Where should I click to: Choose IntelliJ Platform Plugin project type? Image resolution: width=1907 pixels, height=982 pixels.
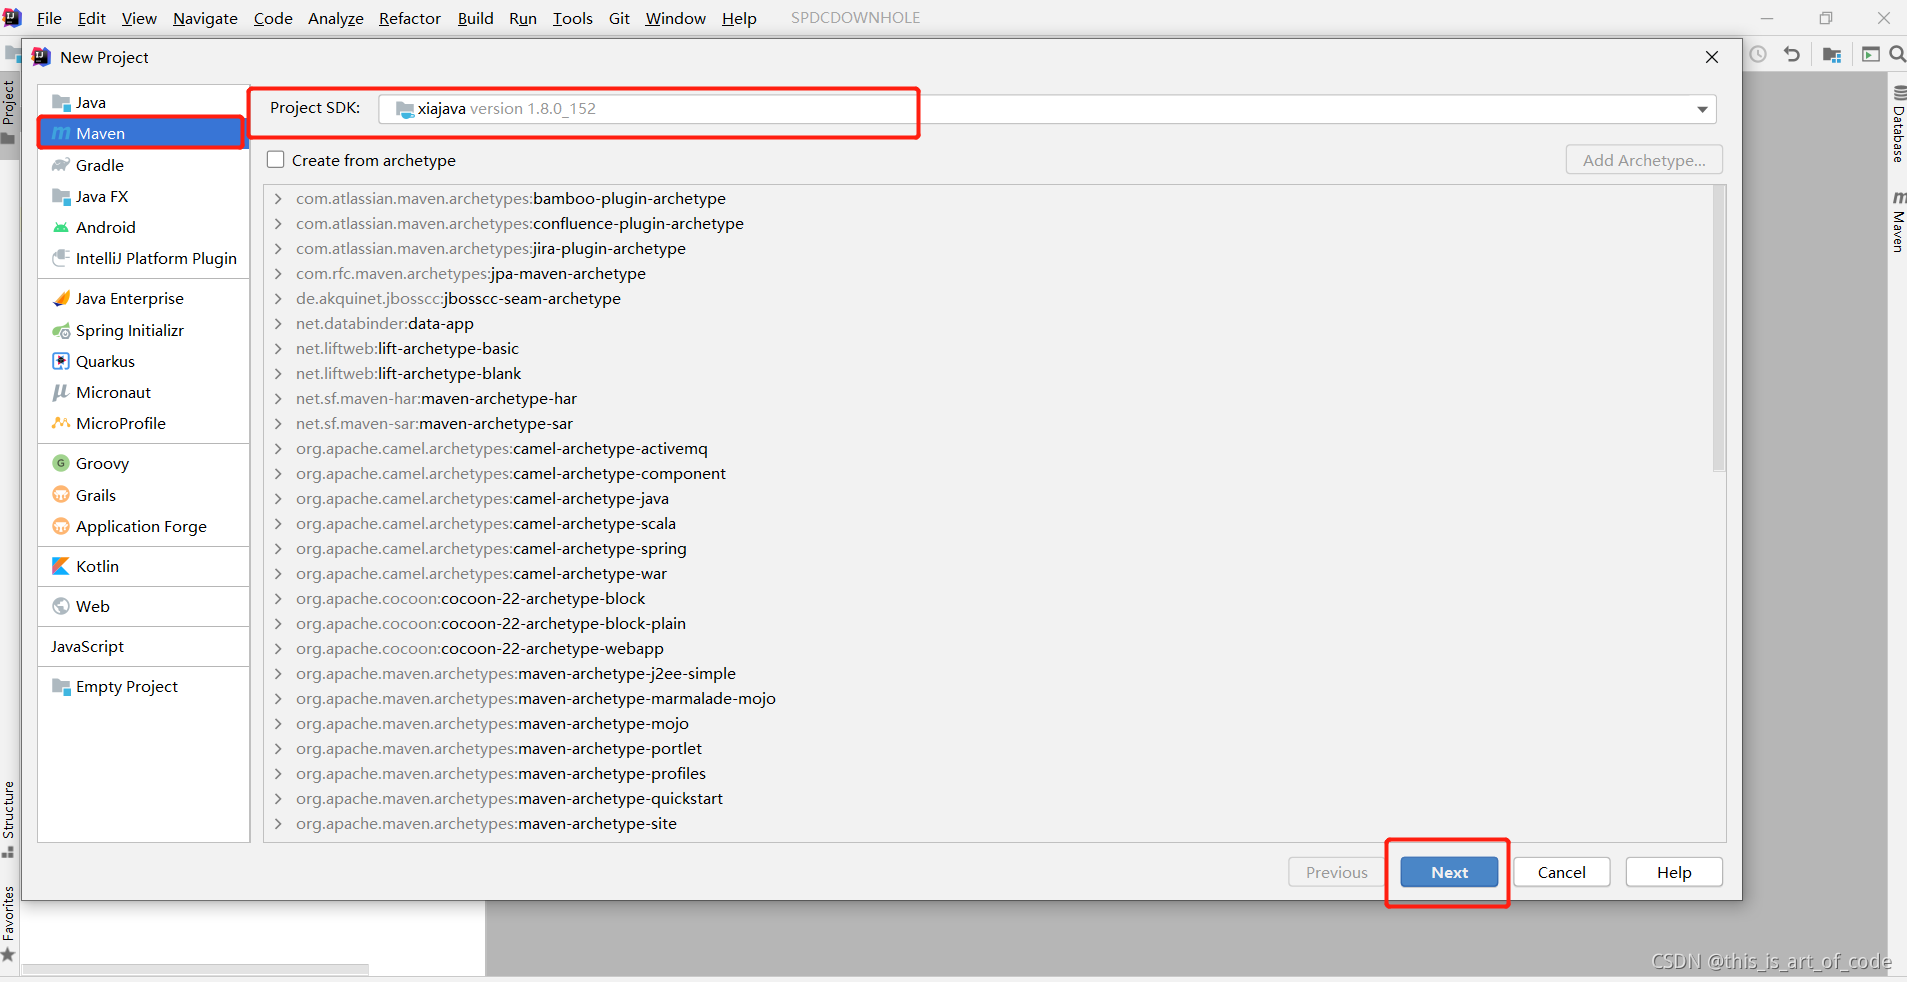coord(143,258)
